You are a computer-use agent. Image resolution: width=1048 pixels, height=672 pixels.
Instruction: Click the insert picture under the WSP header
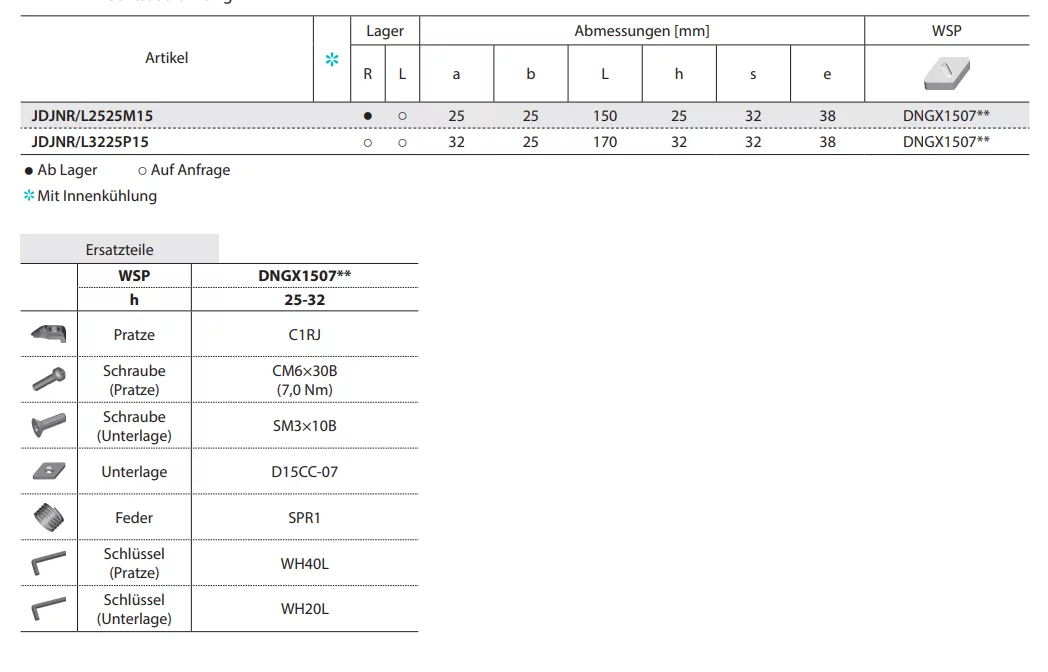pos(946,73)
